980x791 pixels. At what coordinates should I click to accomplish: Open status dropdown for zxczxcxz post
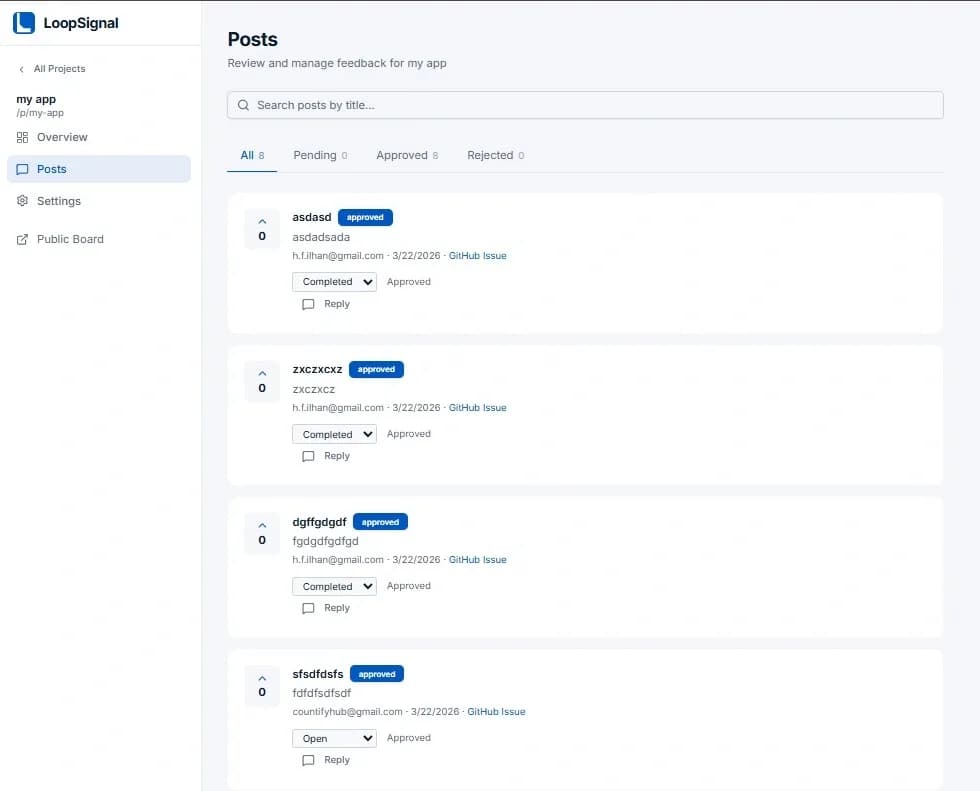tap(334, 434)
